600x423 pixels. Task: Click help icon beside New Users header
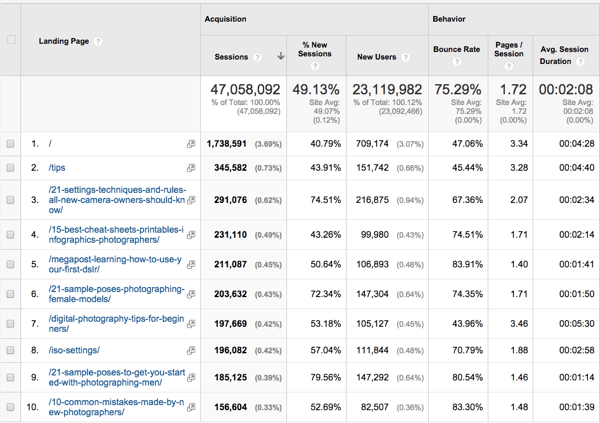[405, 57]
